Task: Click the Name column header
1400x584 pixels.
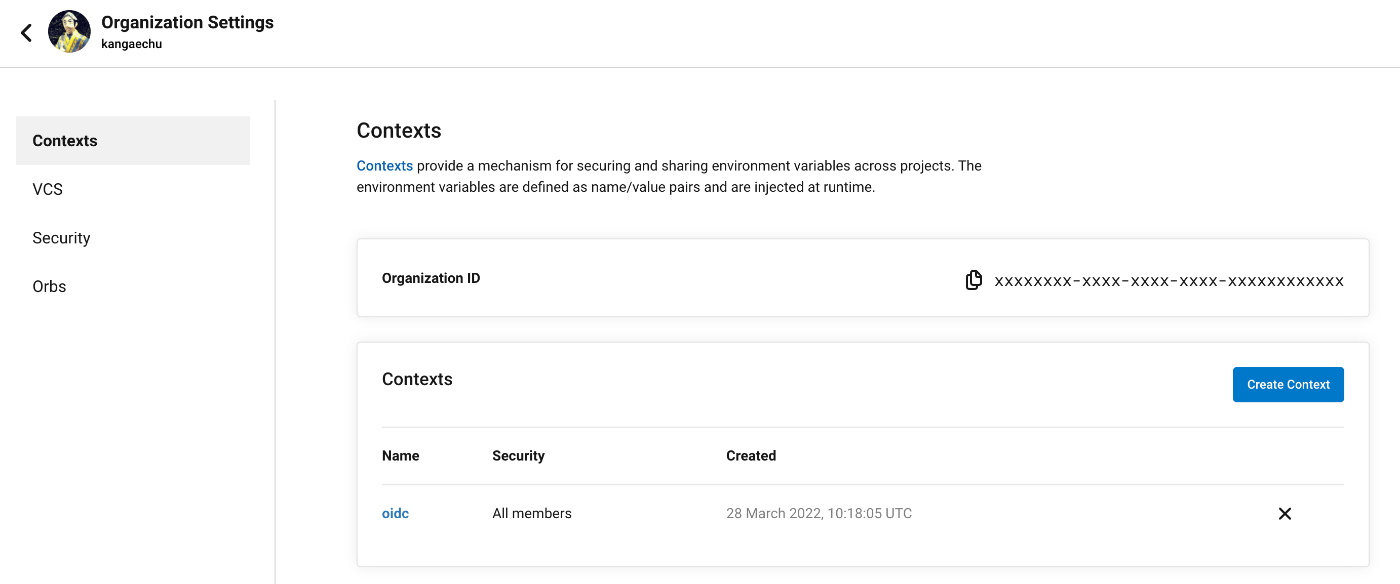Action: pos(400,456)
